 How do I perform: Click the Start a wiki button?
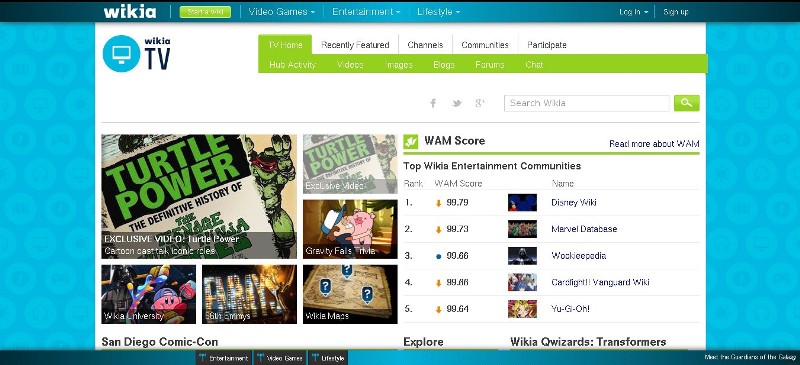pyautogui.click(x=205, y=12)
